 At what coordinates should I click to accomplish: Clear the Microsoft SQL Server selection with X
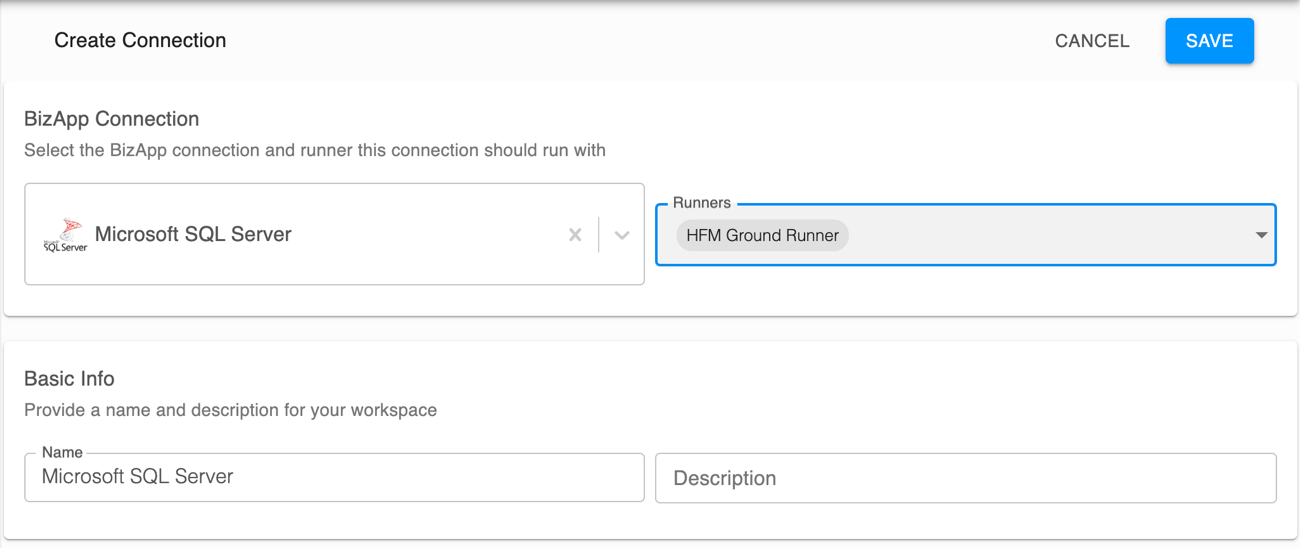(575, 235)
